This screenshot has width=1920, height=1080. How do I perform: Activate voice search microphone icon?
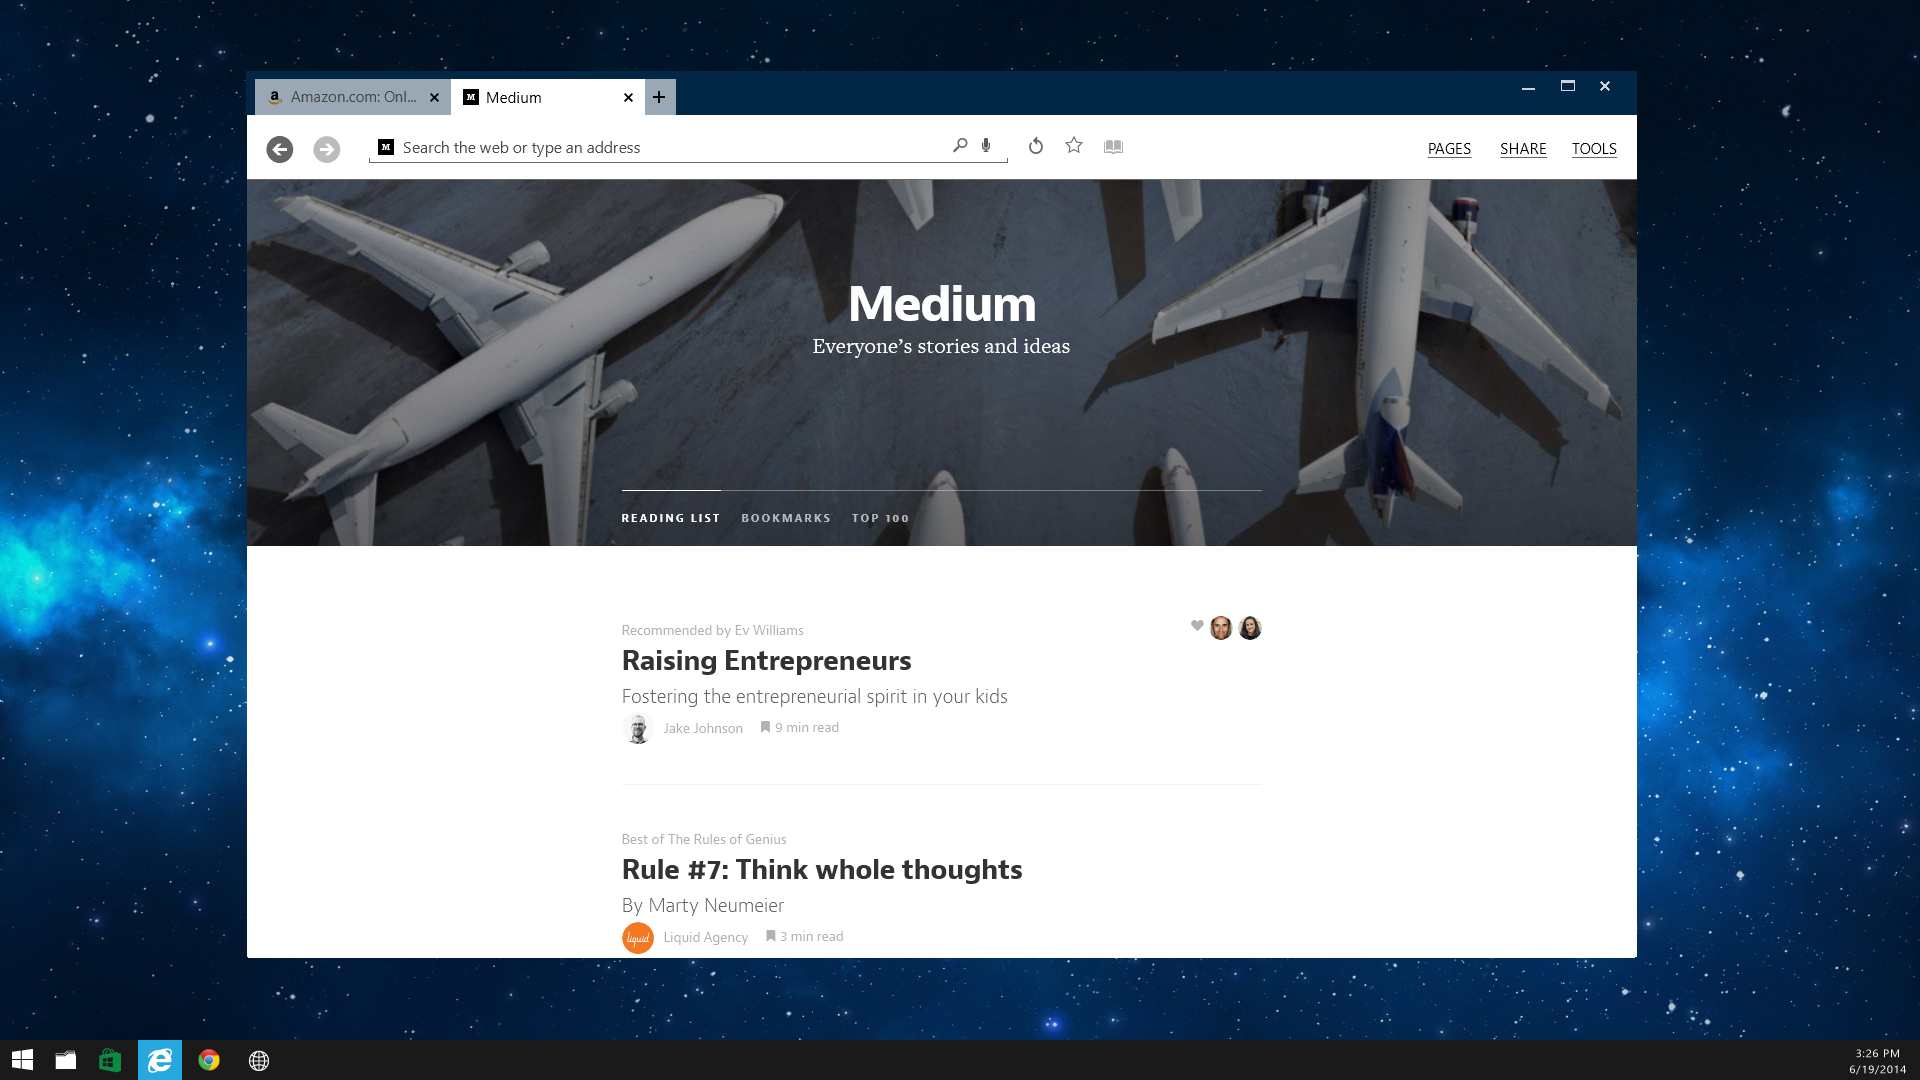click(x=986, y=146)
